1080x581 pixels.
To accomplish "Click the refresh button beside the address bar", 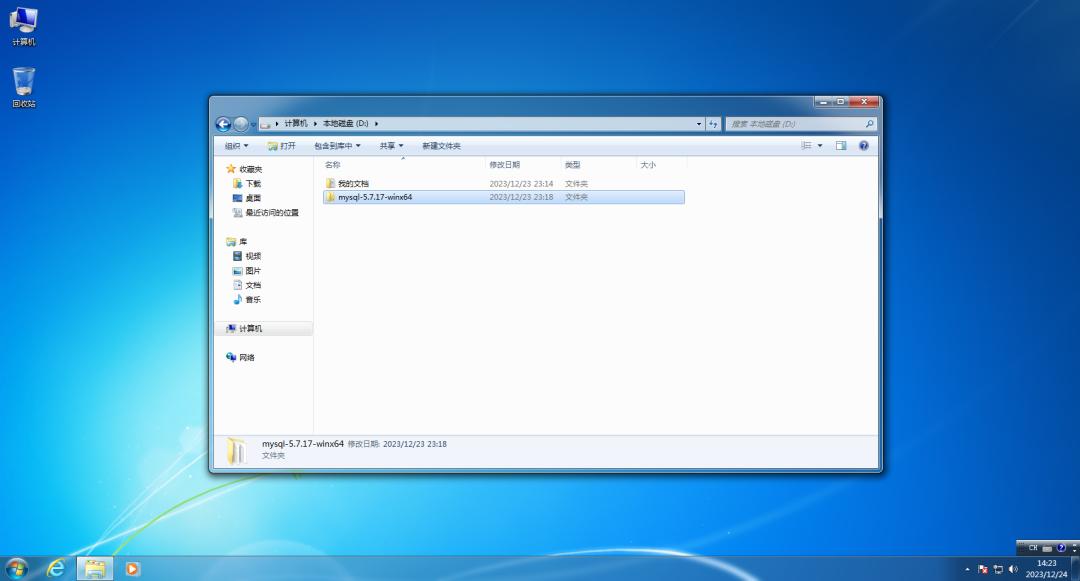I will point(713,124).
